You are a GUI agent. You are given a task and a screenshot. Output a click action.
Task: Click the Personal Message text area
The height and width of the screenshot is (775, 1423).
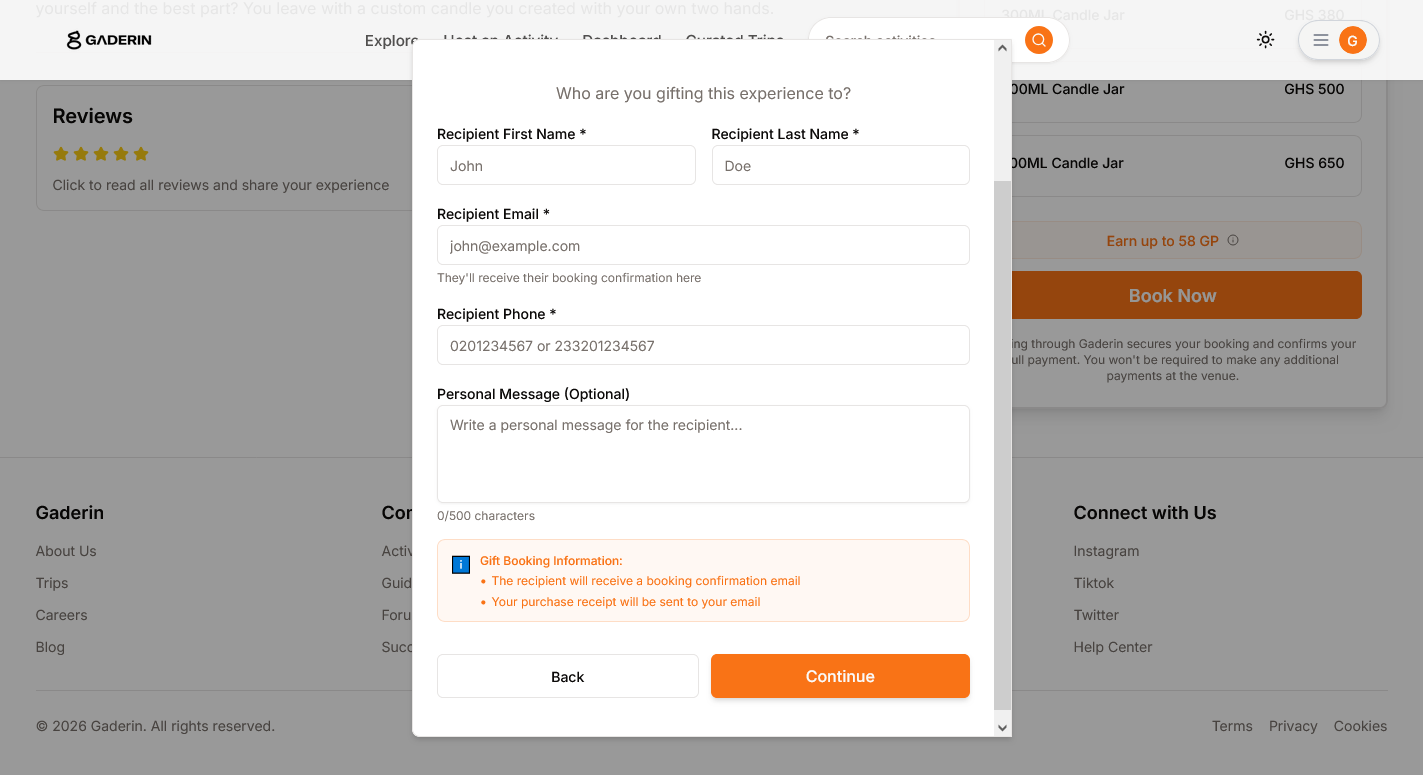[703, 453]
